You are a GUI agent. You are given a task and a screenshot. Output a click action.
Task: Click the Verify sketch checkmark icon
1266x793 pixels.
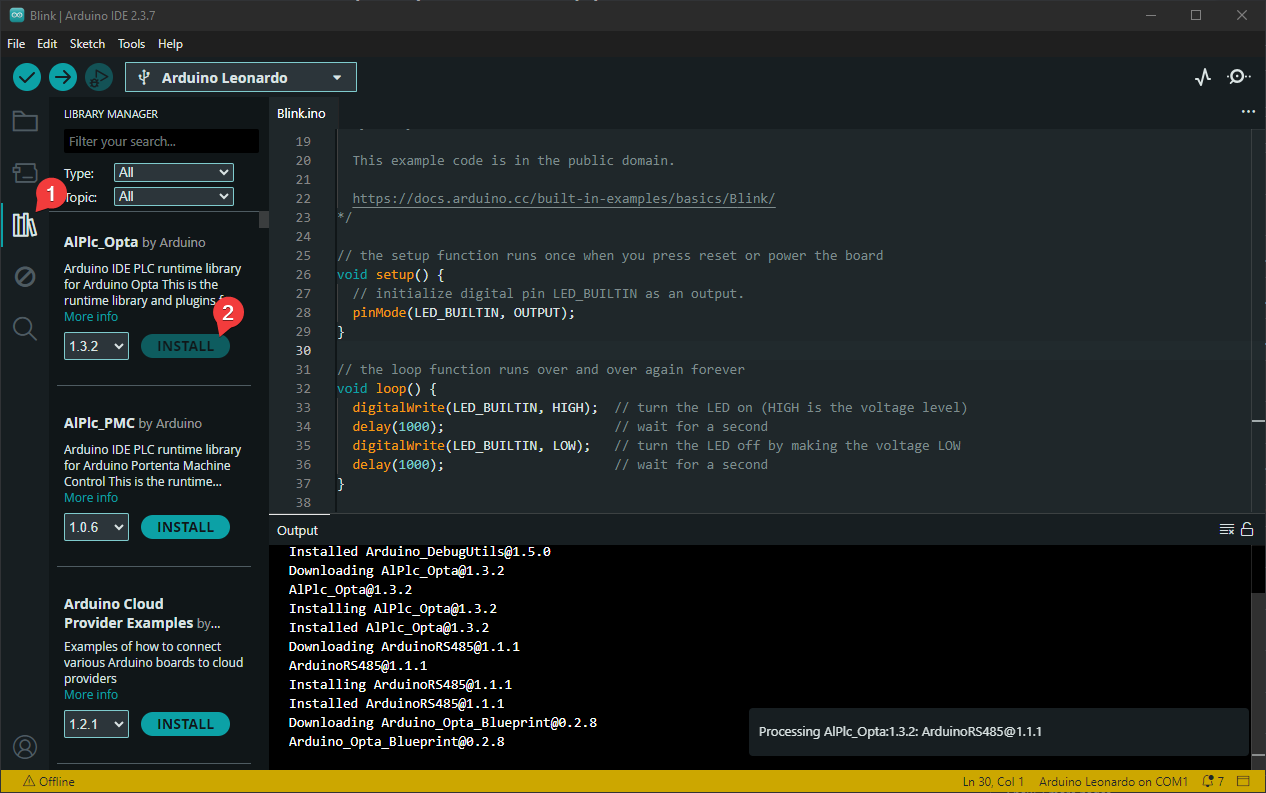point(27,77)
